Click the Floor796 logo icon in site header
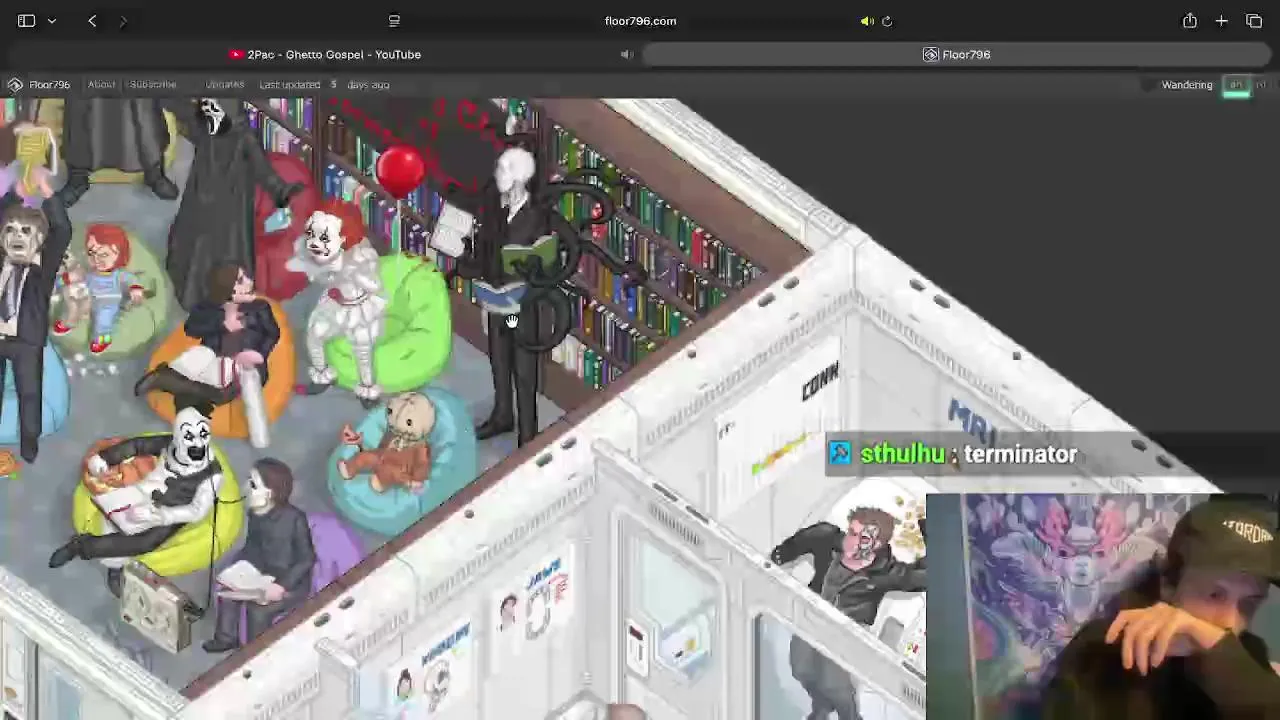 click(15, 85)
